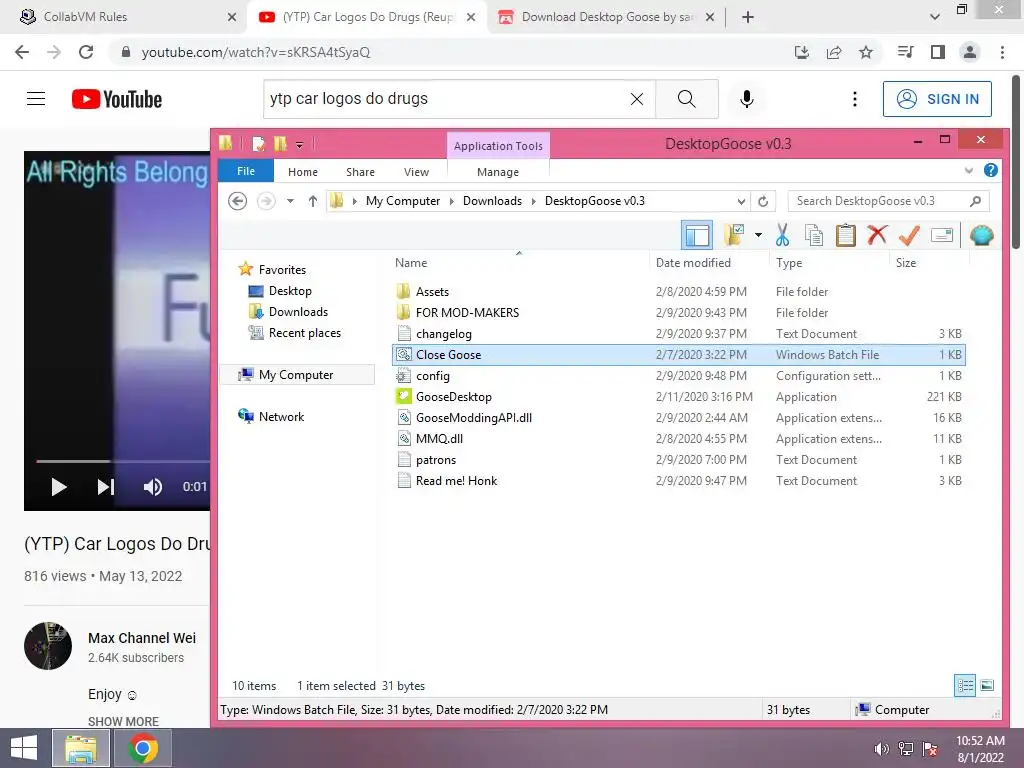
Task: Open recent locations dropdown in Explorer
Action: coord(290,201)
